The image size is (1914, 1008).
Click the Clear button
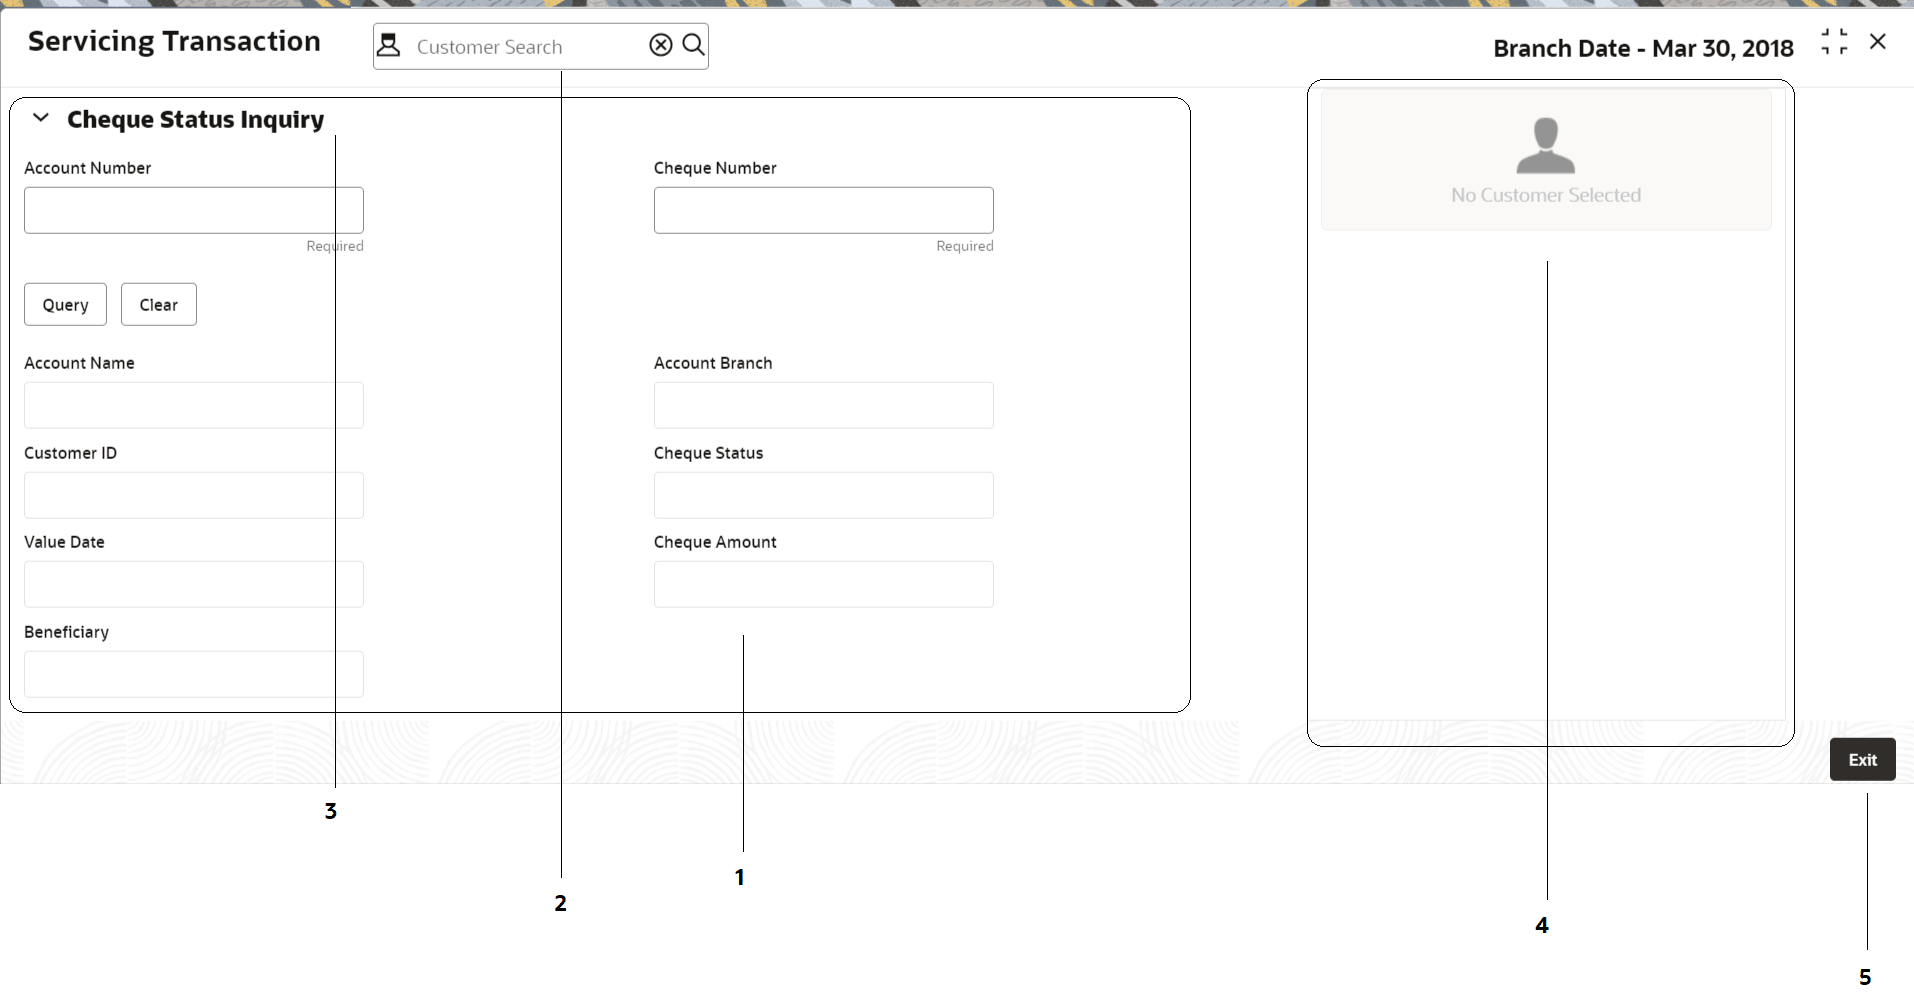(159, 304)
